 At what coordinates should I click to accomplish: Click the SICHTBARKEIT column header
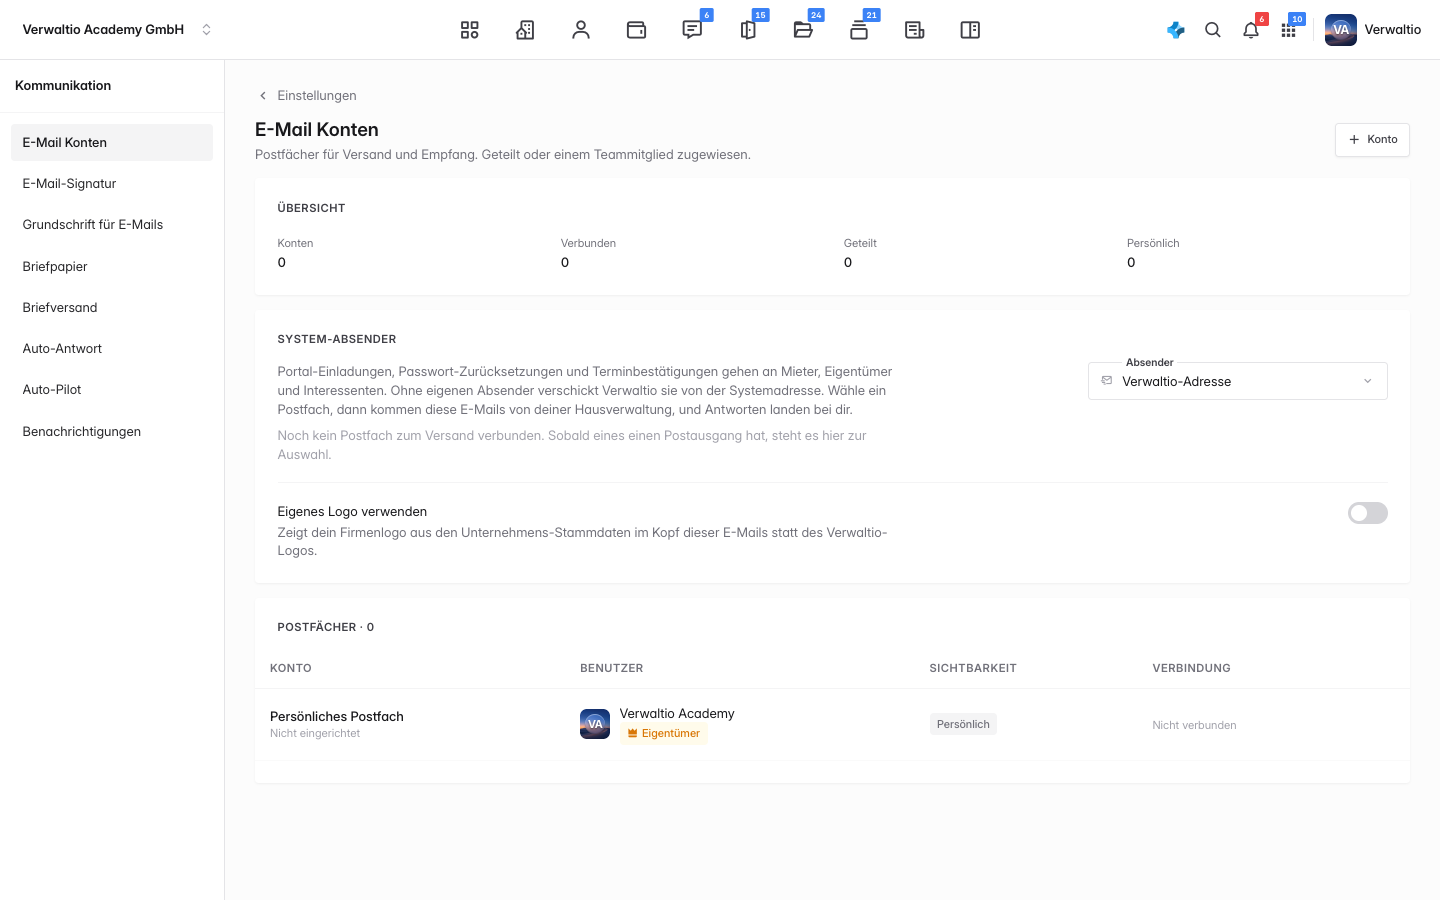973,668
